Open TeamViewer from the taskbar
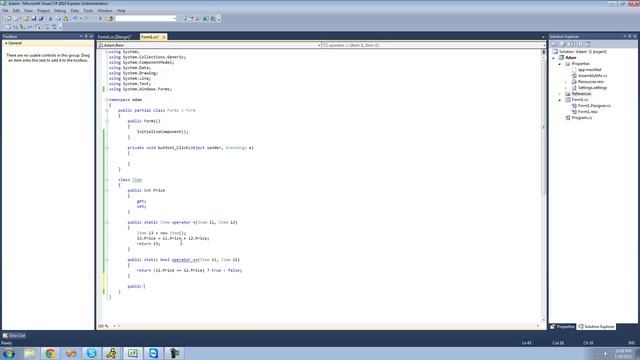Image resolution: width=640 pixels, height=360 pixels. [x=153, y=353]
